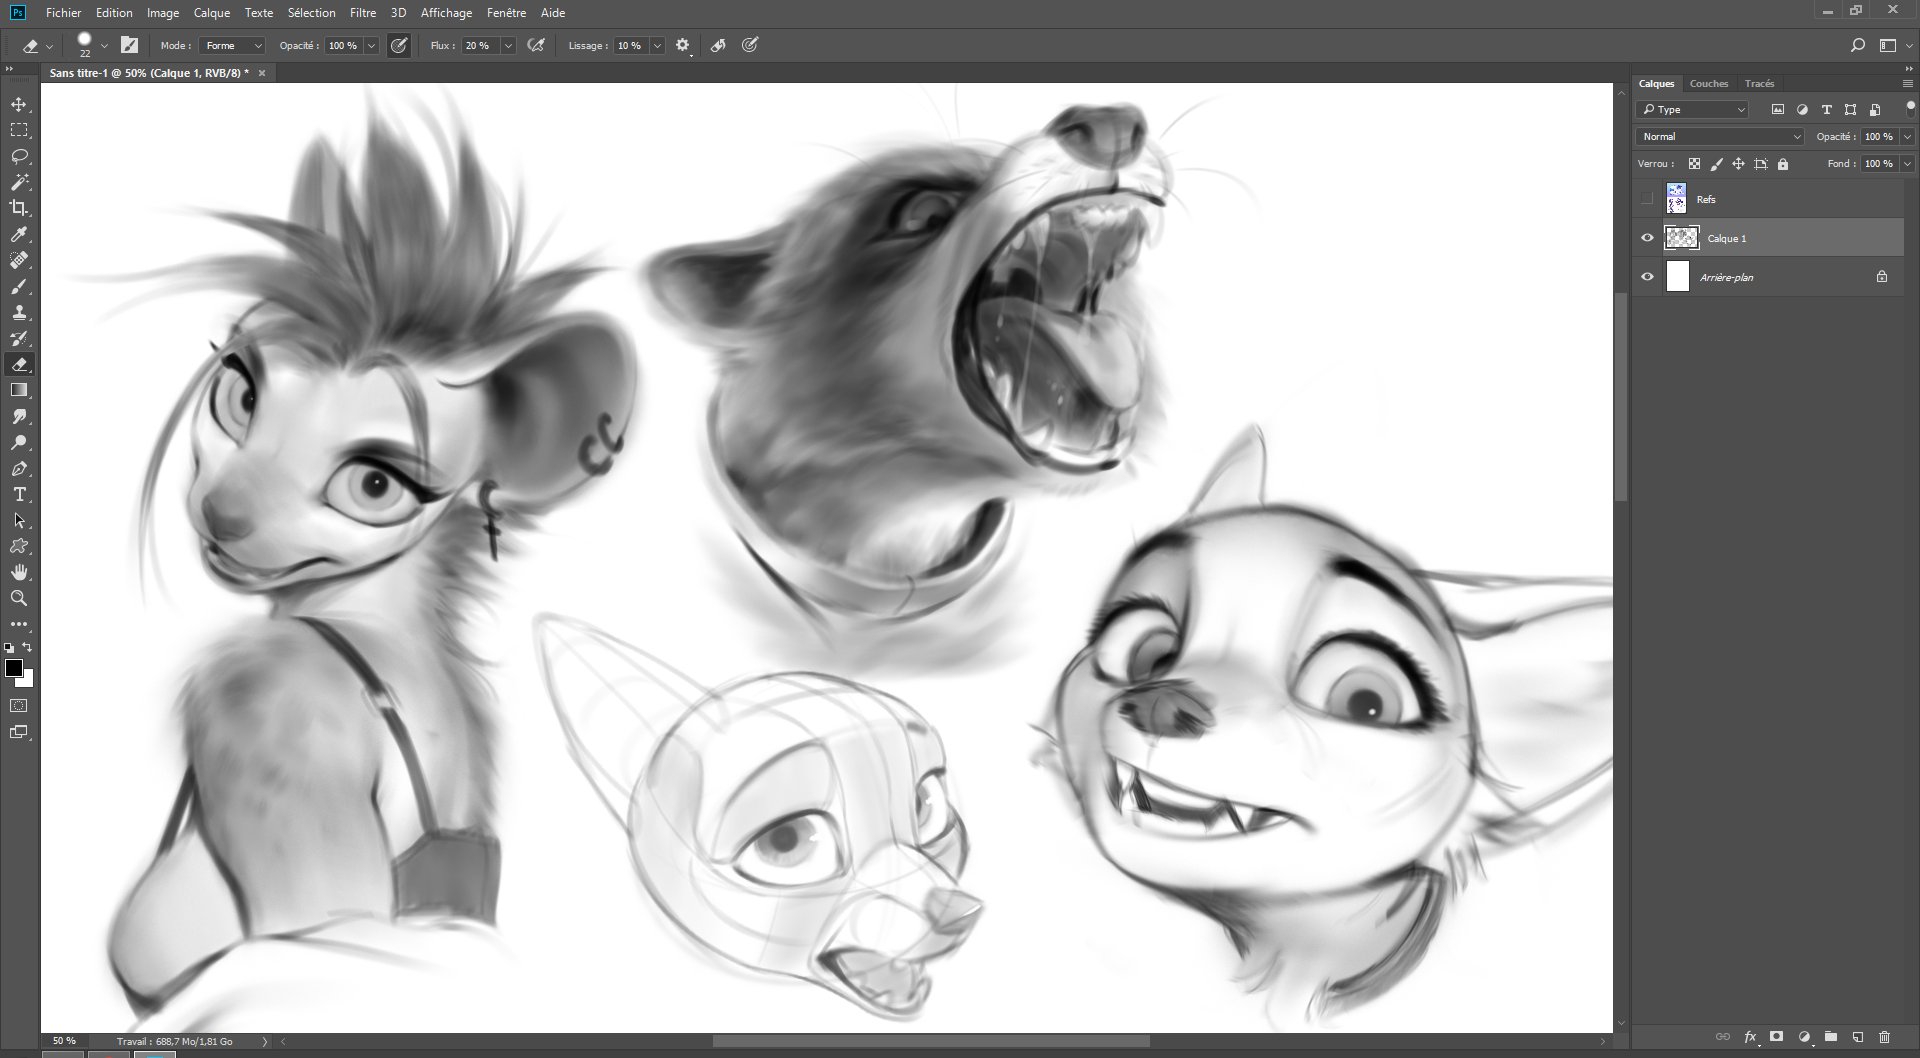This screenshot has width=1920, height=1058.
Task: Open the layer filter Type dropdown
Action: 1692,110
